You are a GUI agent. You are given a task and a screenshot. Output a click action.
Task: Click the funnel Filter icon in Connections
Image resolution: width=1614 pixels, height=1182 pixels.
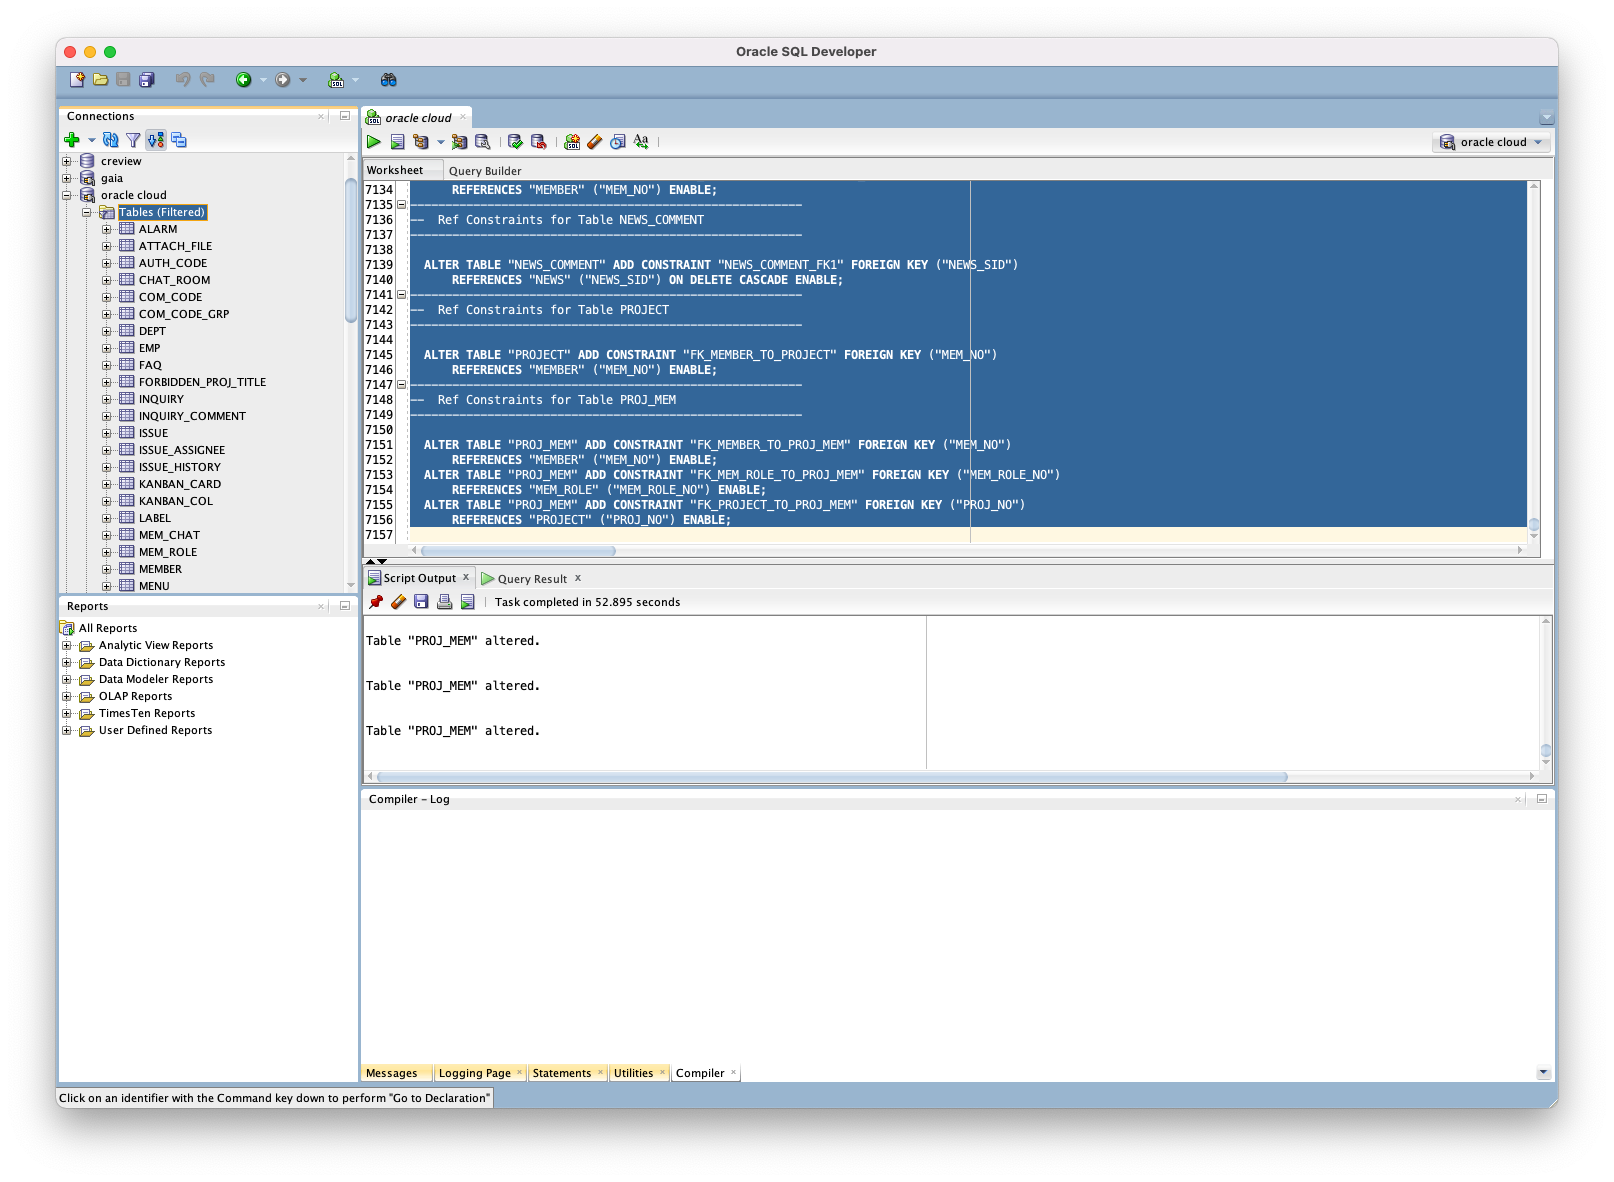133,140
